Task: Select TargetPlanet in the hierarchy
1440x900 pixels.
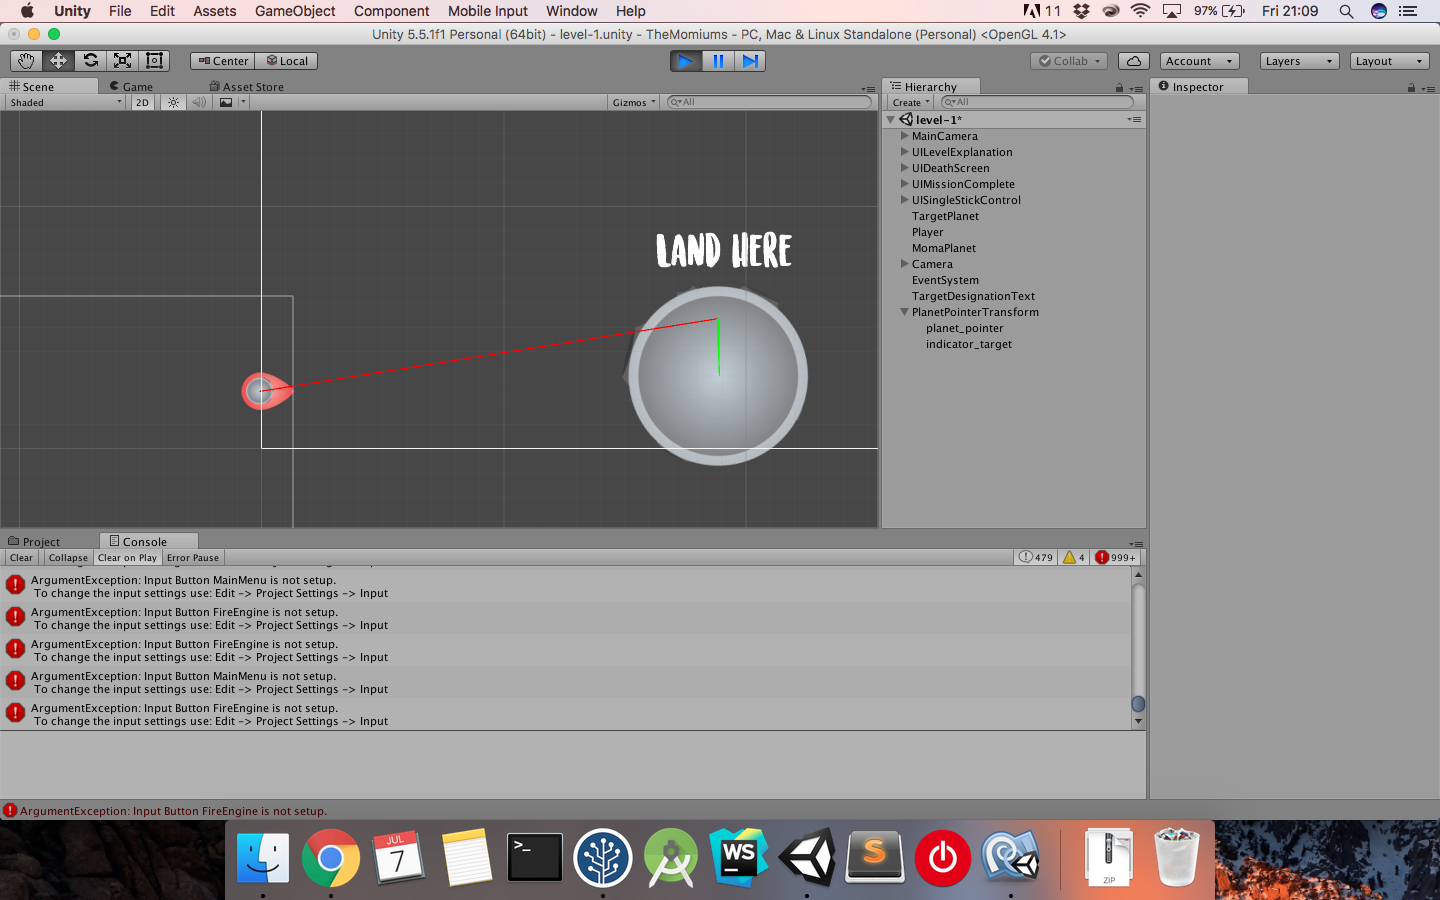Action: point(945,216)
